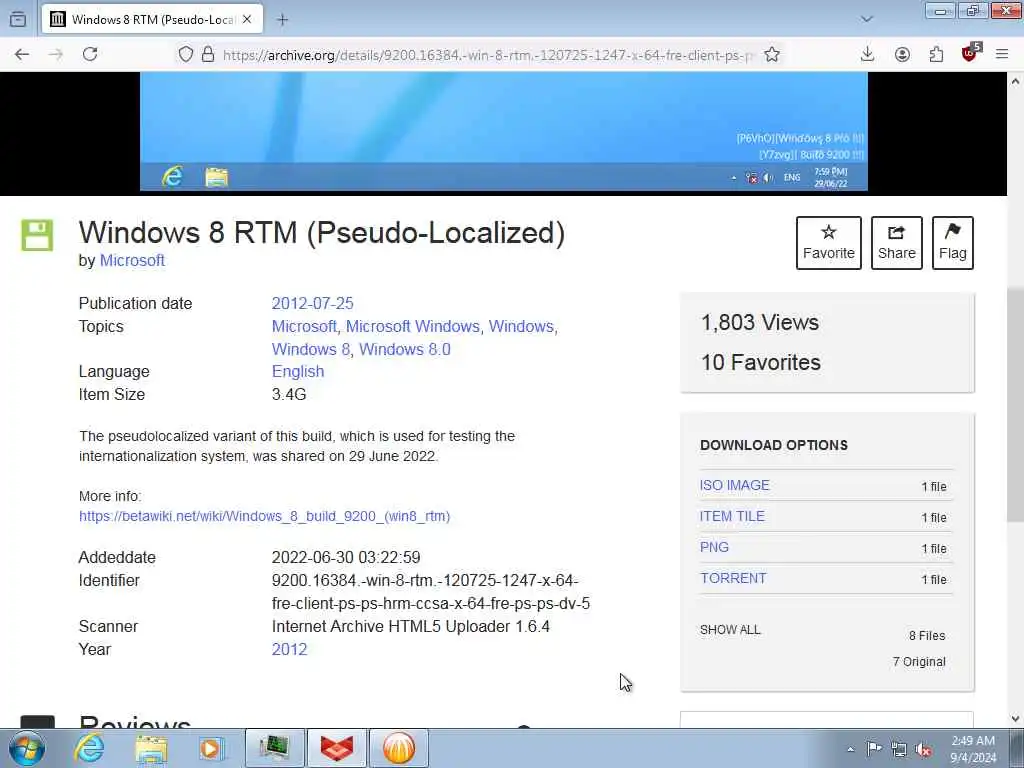Open Firefox View at tab strip start

[18, 19]
